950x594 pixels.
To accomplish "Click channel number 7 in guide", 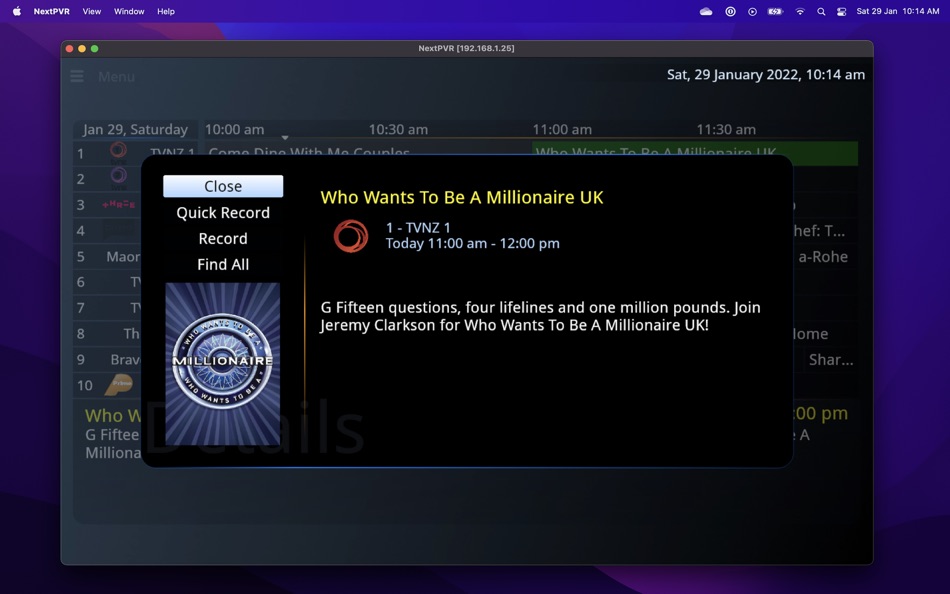I will [81, 308].
